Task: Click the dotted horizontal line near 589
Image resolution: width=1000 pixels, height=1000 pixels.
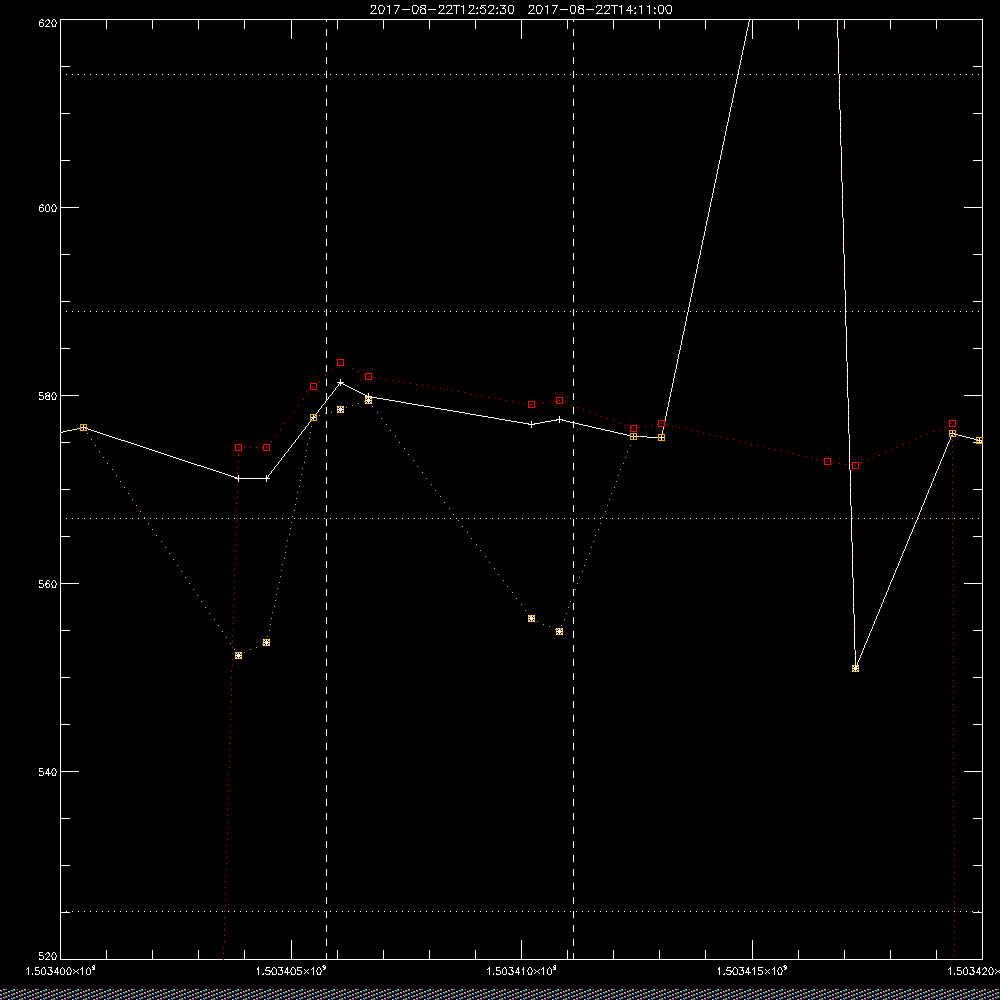Action: (x=521, y=311)
